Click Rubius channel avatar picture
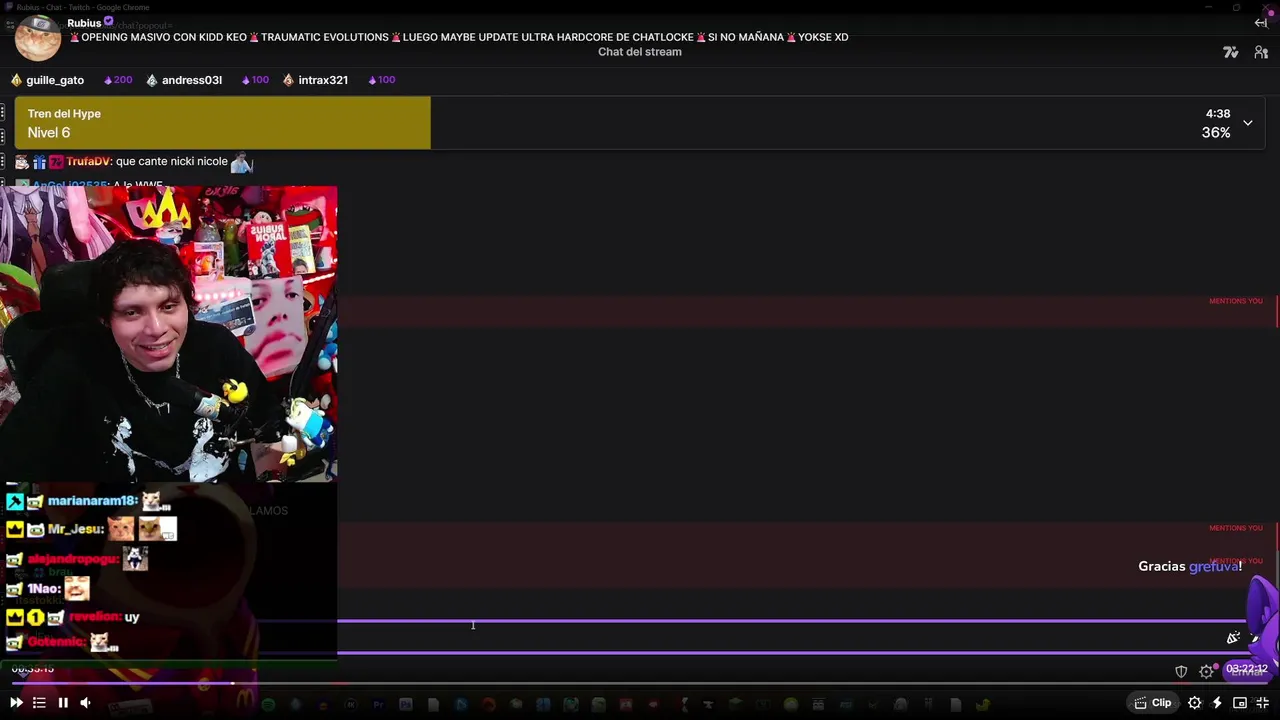Image resolution: width=1280 pixels, height=720 pixels. pyautogui.click(x=38, y=37)
